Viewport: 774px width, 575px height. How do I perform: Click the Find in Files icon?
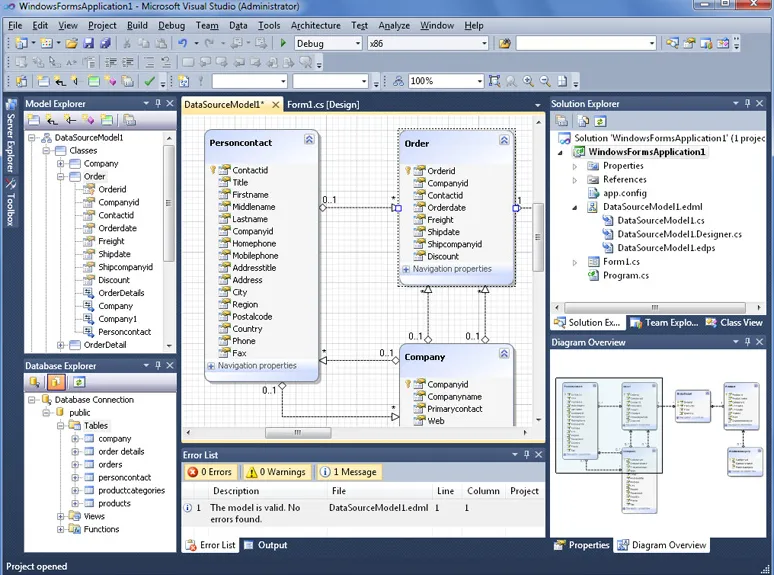(504, 43)
